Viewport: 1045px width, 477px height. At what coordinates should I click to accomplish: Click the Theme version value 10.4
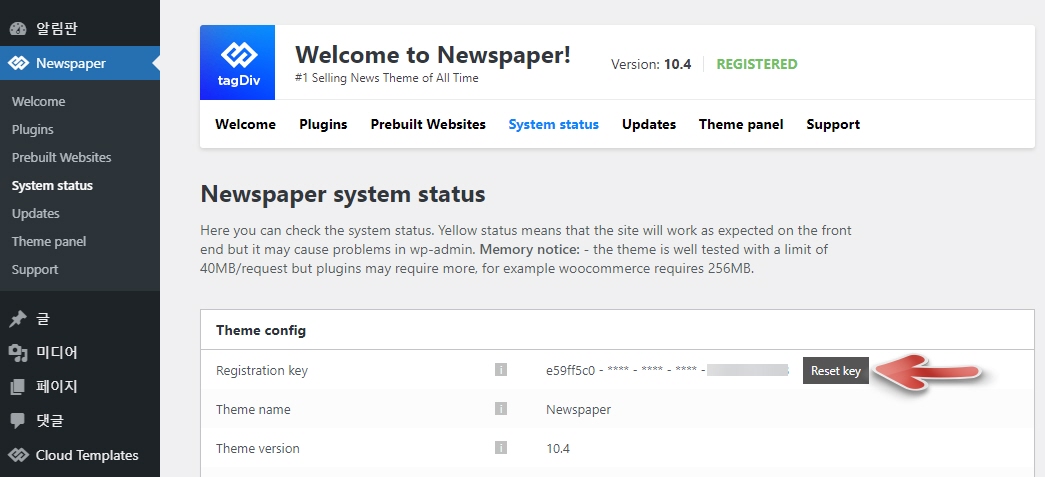pyautogui.click(x=558, y=448)
